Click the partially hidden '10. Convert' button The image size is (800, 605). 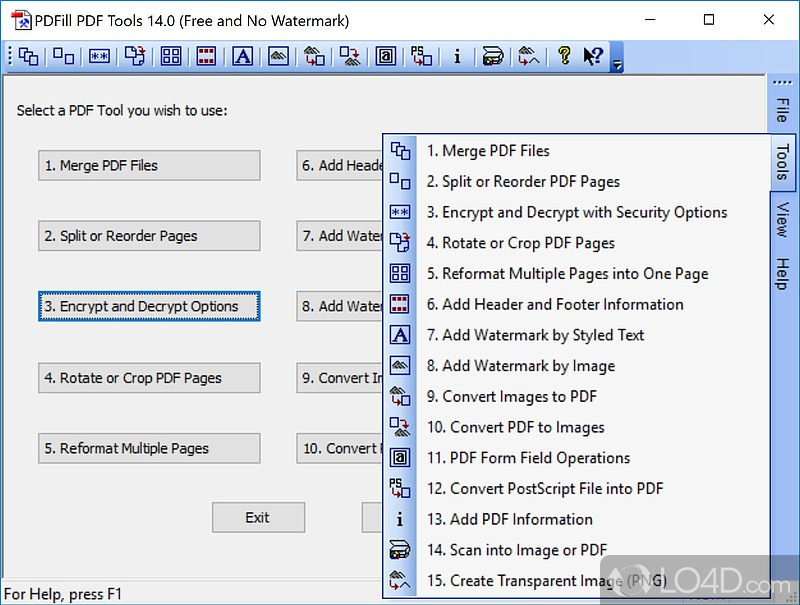339,448
